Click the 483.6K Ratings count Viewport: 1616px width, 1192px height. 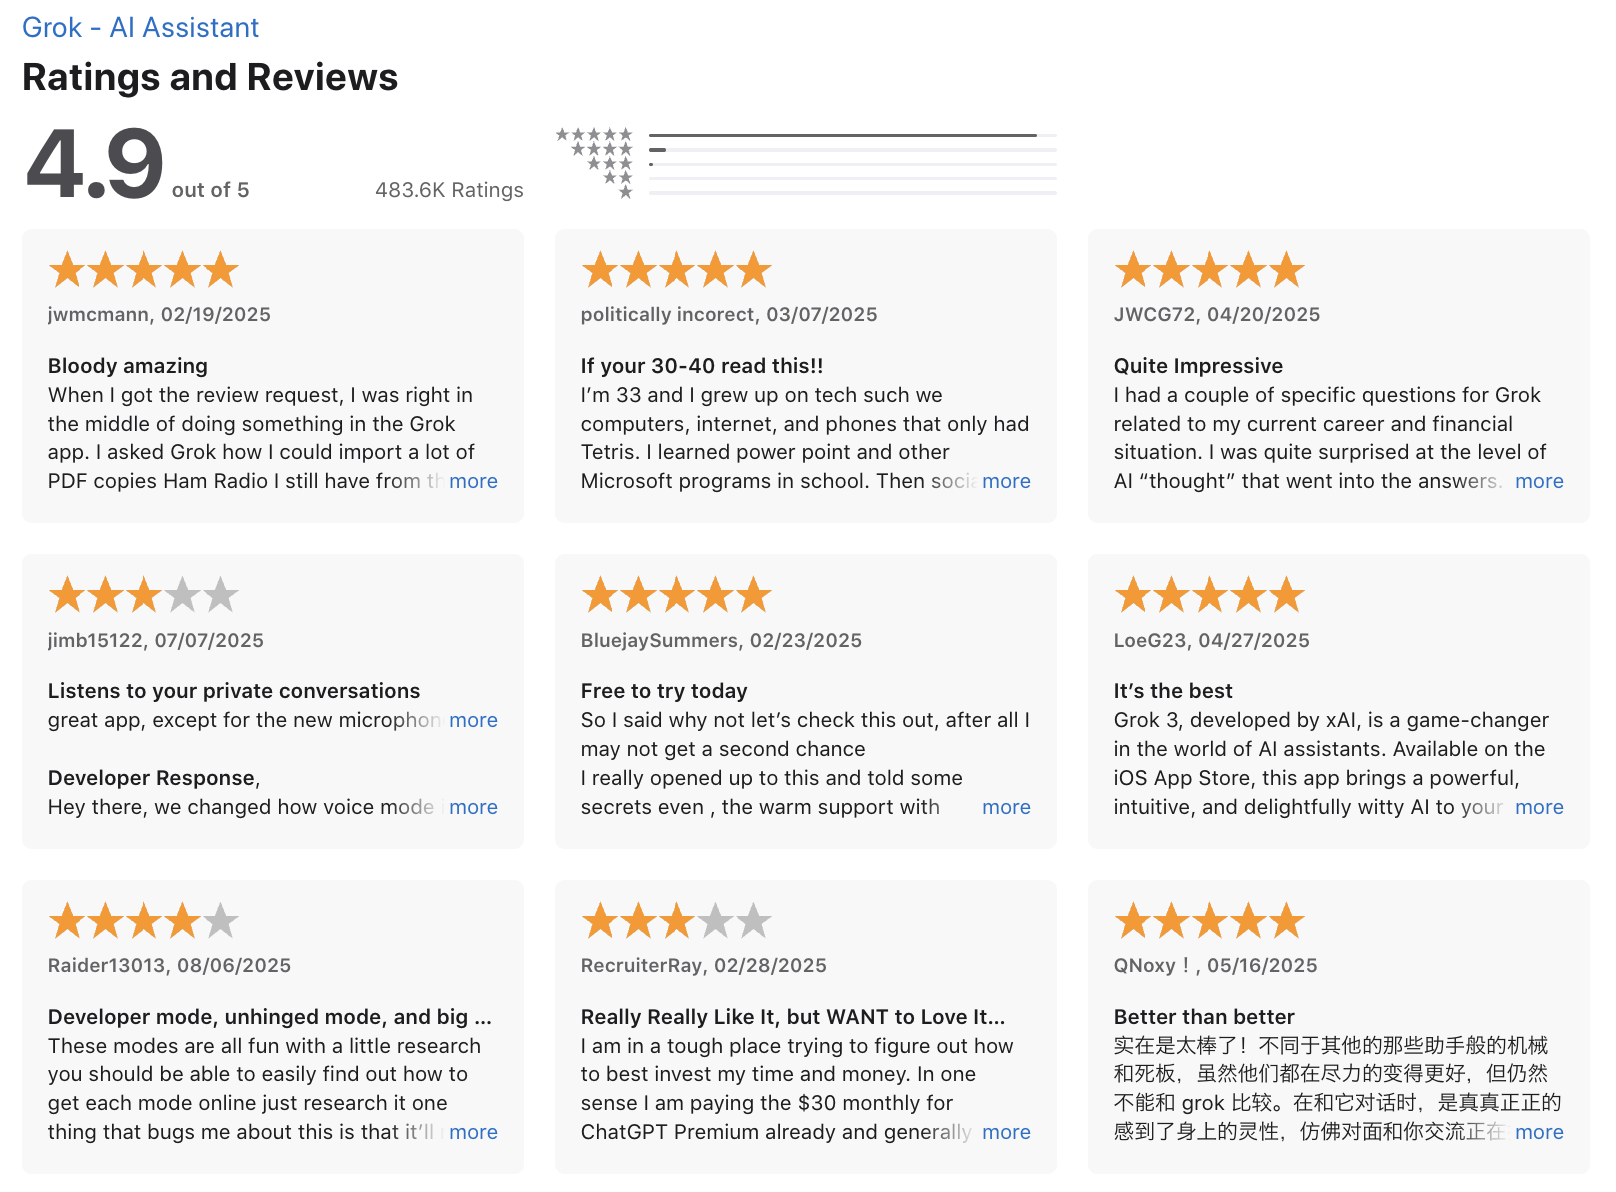(448, 189)
